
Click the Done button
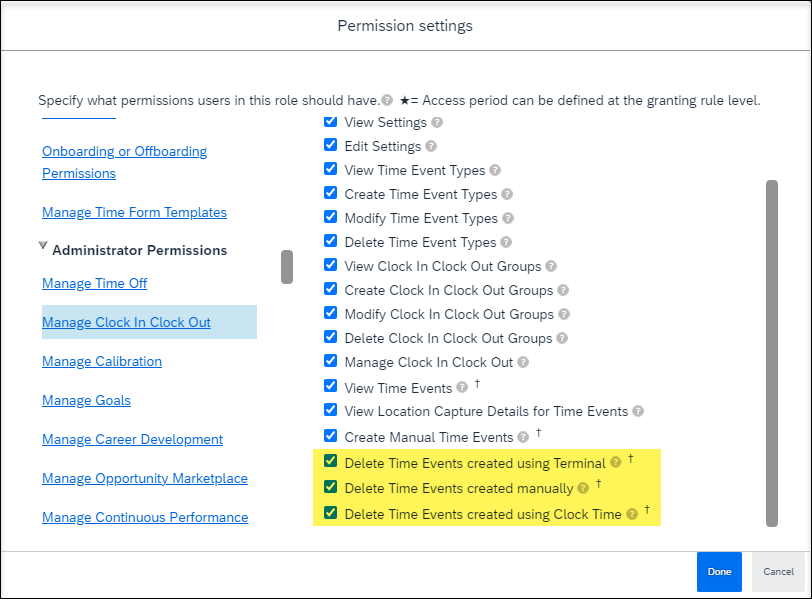click(x=719, y=572)
